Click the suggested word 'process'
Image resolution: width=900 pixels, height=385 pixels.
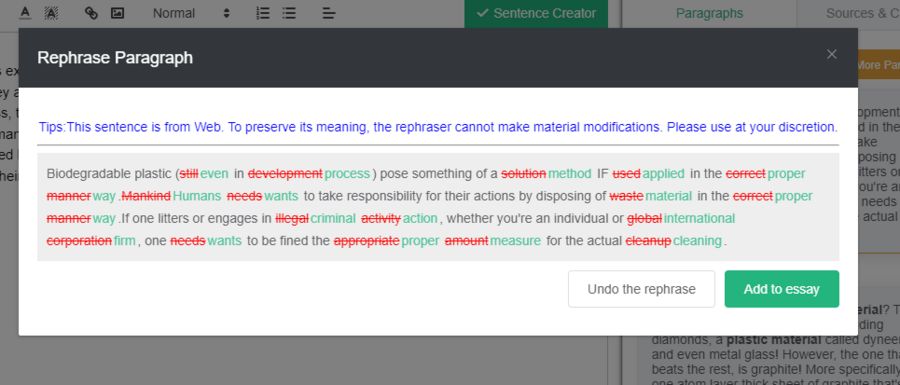tap(347, 174)
